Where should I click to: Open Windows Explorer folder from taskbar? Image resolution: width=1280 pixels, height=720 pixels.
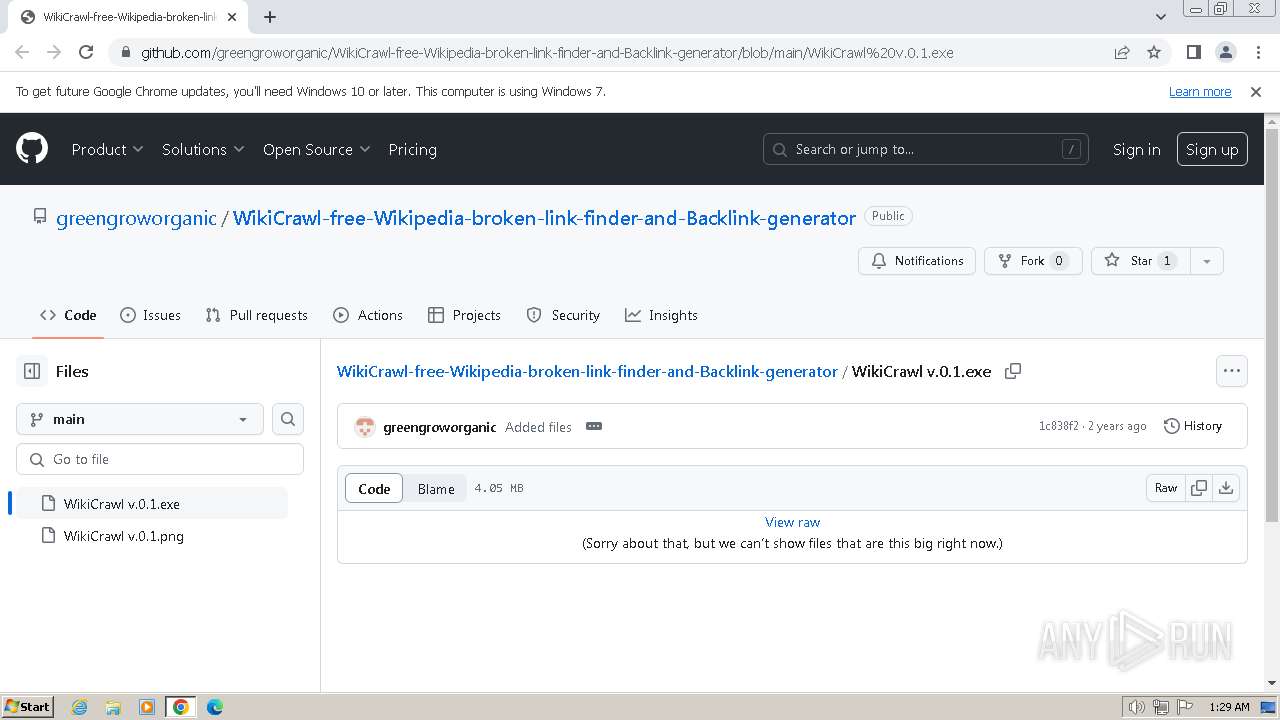[x=113, y=707]
